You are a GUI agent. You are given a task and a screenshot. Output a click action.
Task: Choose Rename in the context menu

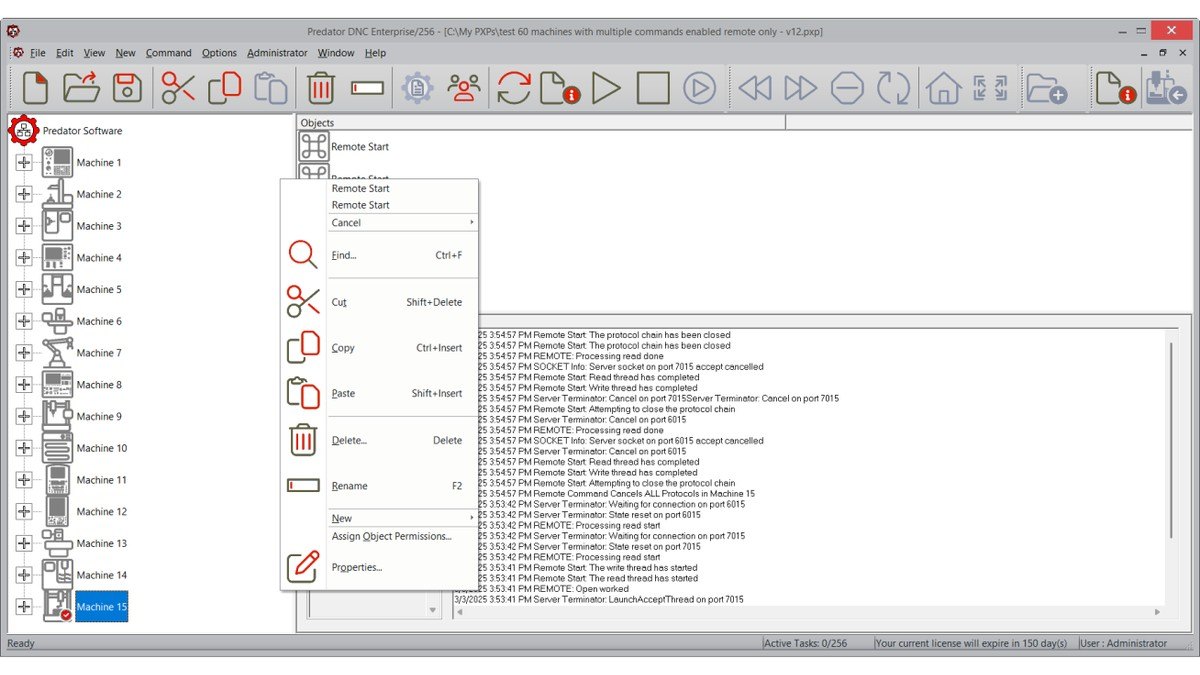[380, 486]
